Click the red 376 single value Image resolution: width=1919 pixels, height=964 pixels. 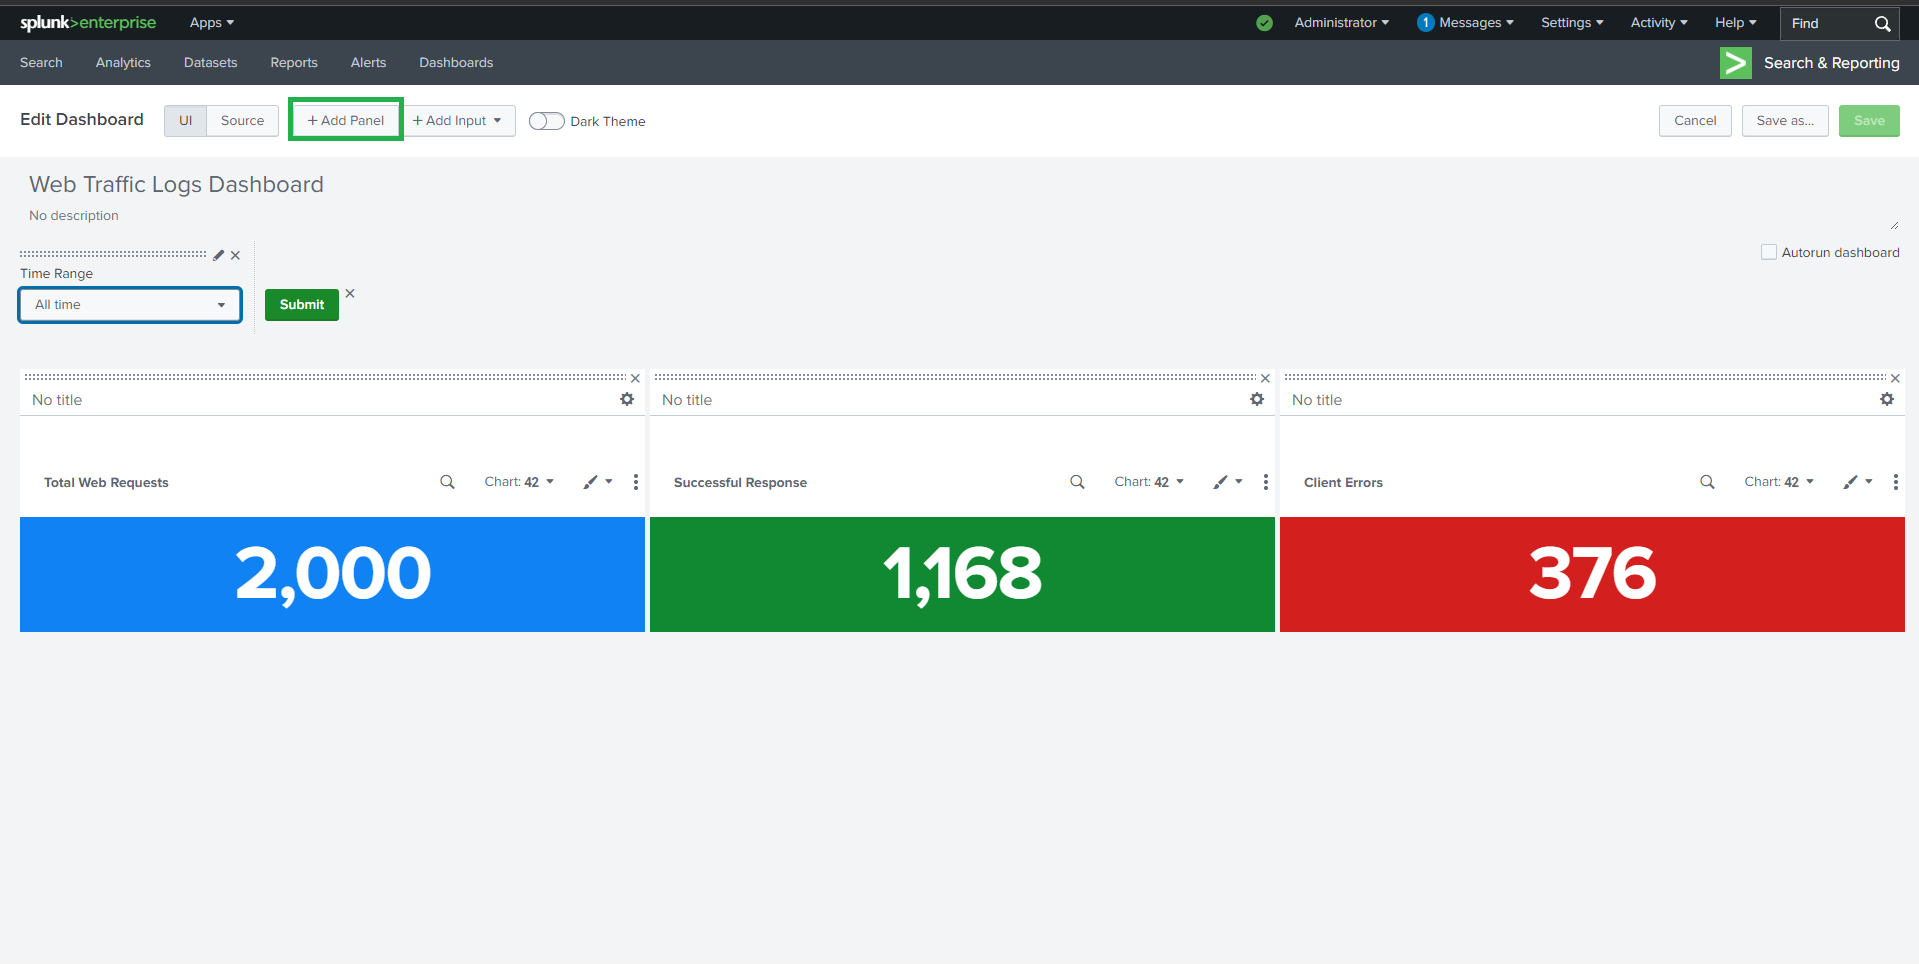pos(1592,574)
